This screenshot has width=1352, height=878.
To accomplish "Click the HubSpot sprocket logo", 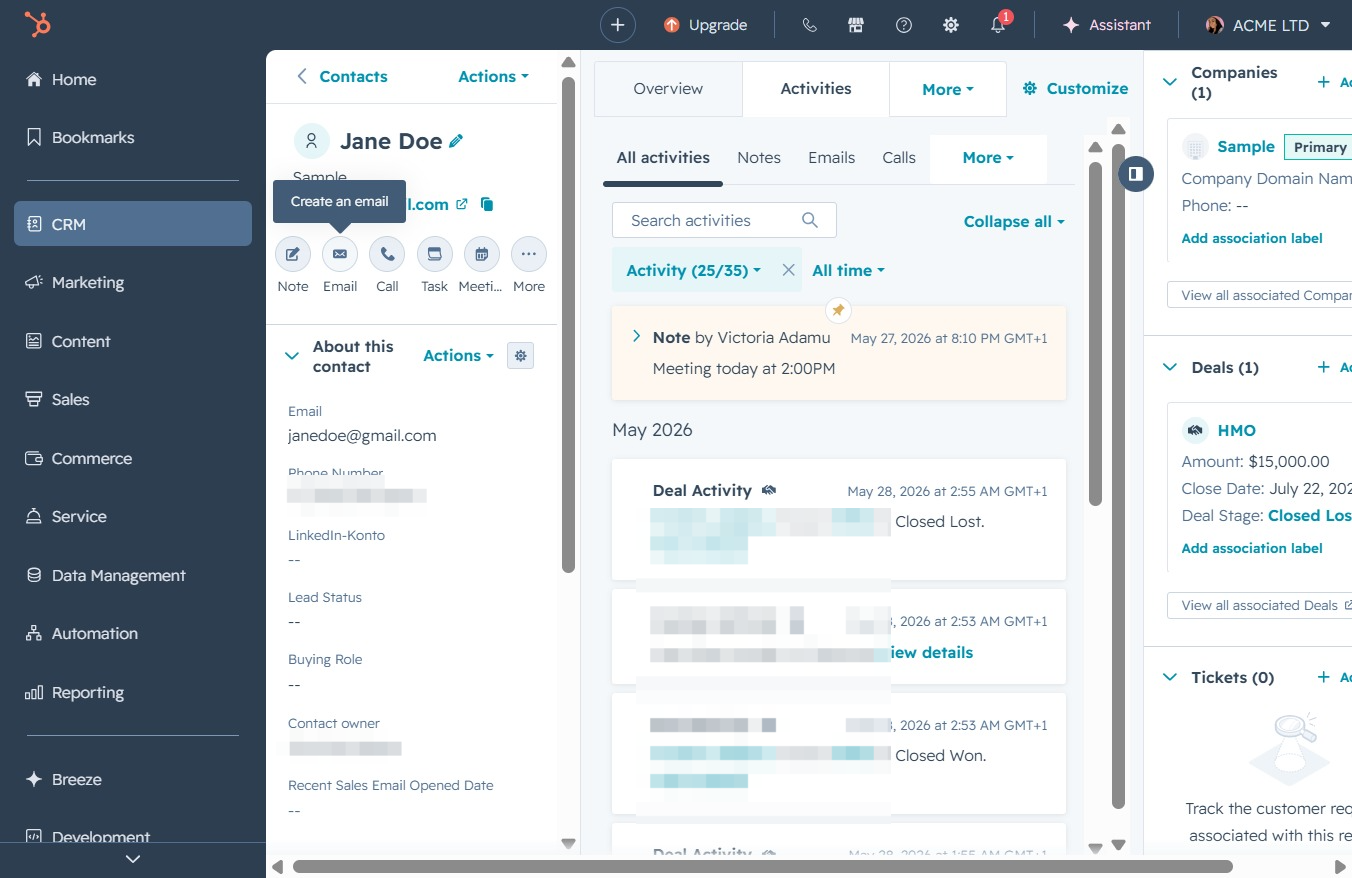I will pos(37,24).
